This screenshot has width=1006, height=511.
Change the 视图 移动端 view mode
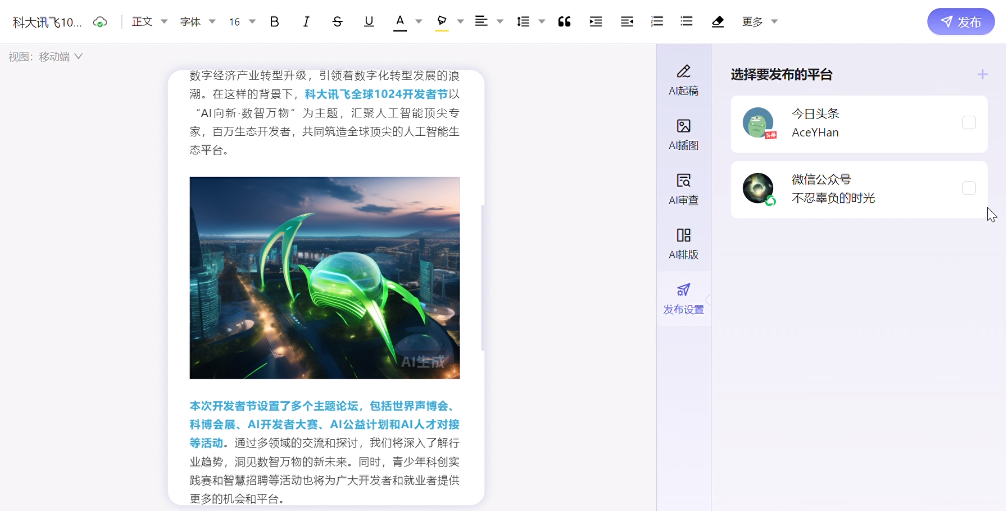point(46,56)
